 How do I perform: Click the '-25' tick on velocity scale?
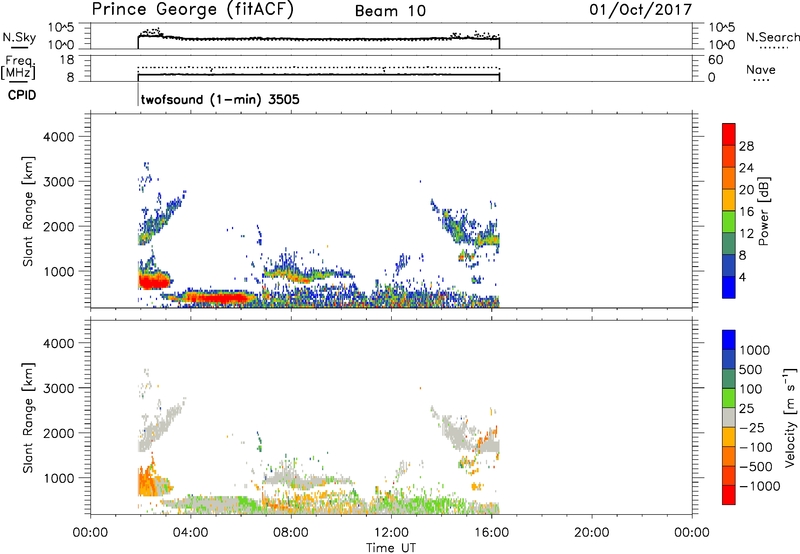click(x=752, y=428)
